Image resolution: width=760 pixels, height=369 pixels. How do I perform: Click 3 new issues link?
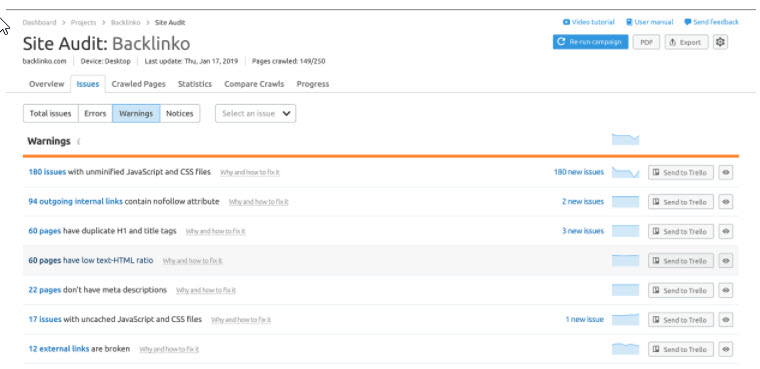click(583, 231)
